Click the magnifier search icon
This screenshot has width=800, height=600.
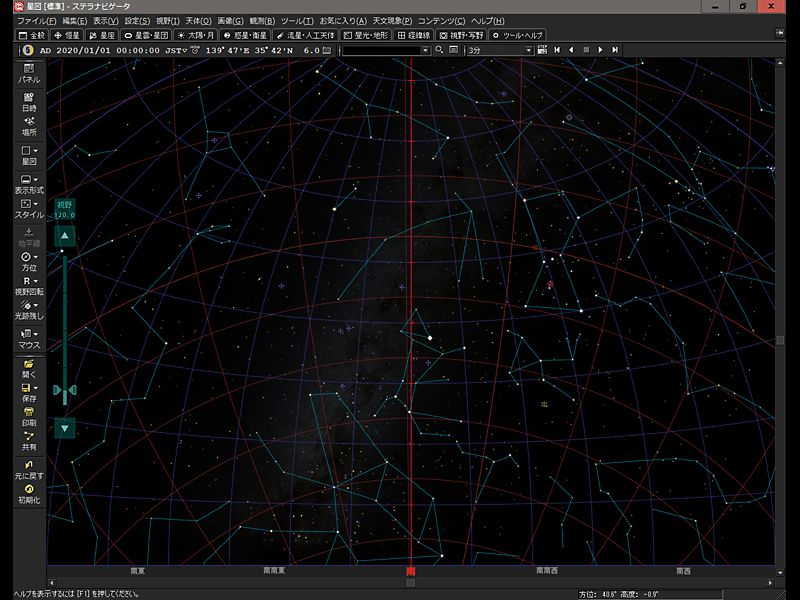click(439, 49)
